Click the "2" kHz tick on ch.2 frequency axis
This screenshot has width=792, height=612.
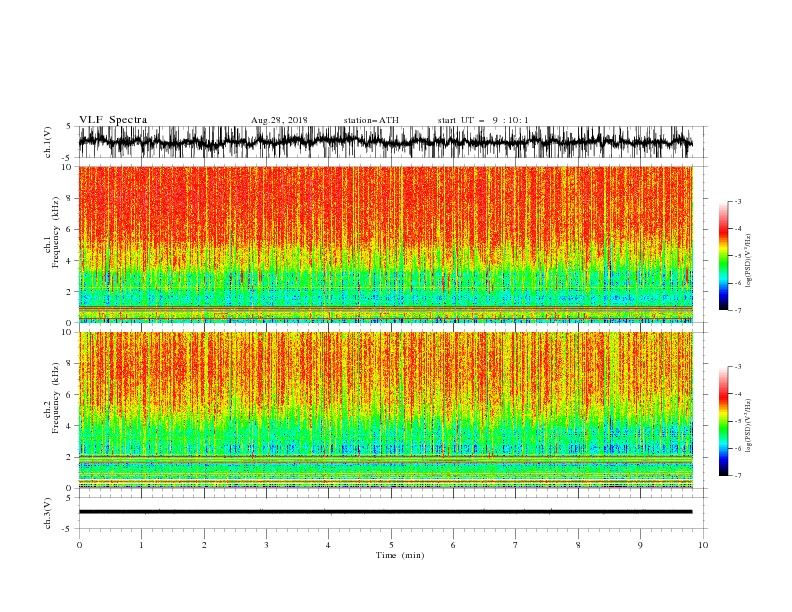coord(69,457)
